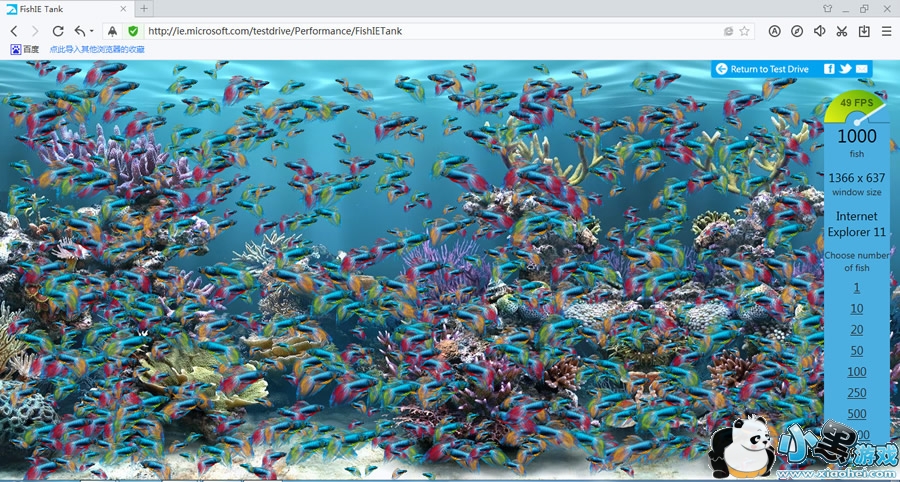Set fish count to 1
This screenshot has height=482, width=900.
[856, 287]
